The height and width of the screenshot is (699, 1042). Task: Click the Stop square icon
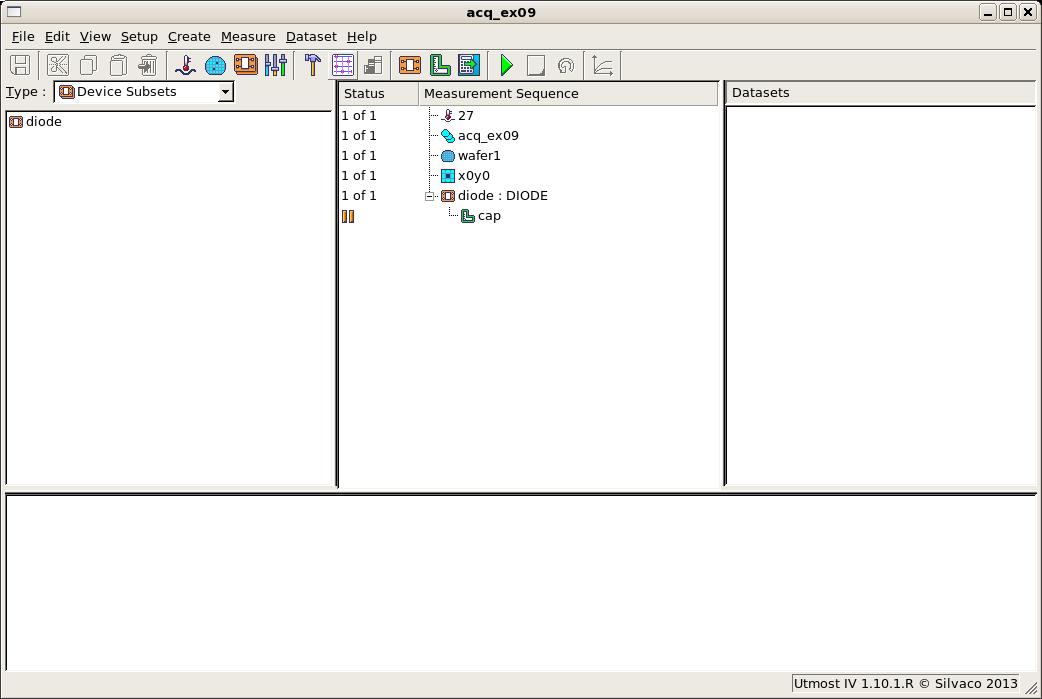tap(536, 65)
